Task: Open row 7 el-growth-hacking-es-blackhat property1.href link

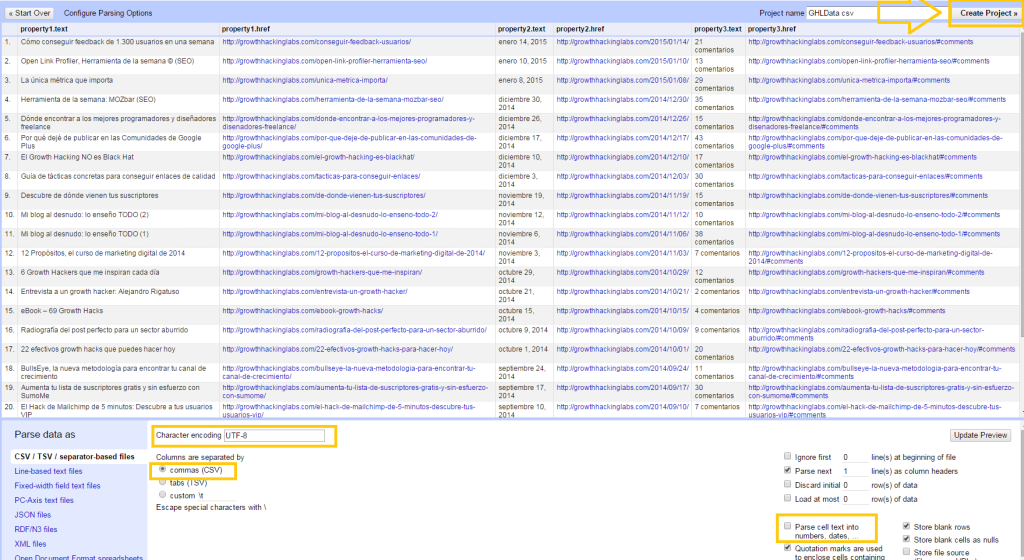Action: (x=318, y=157)
